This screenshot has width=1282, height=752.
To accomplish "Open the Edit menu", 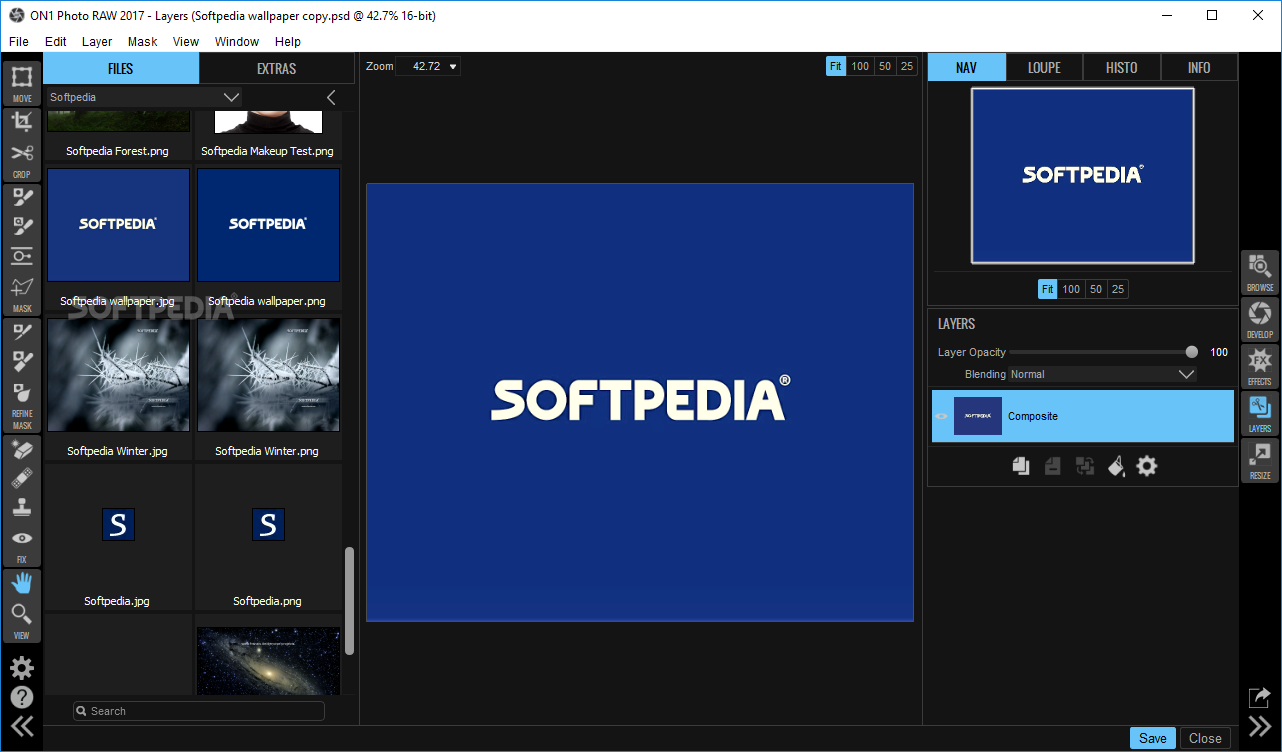I will click(56, 42).
